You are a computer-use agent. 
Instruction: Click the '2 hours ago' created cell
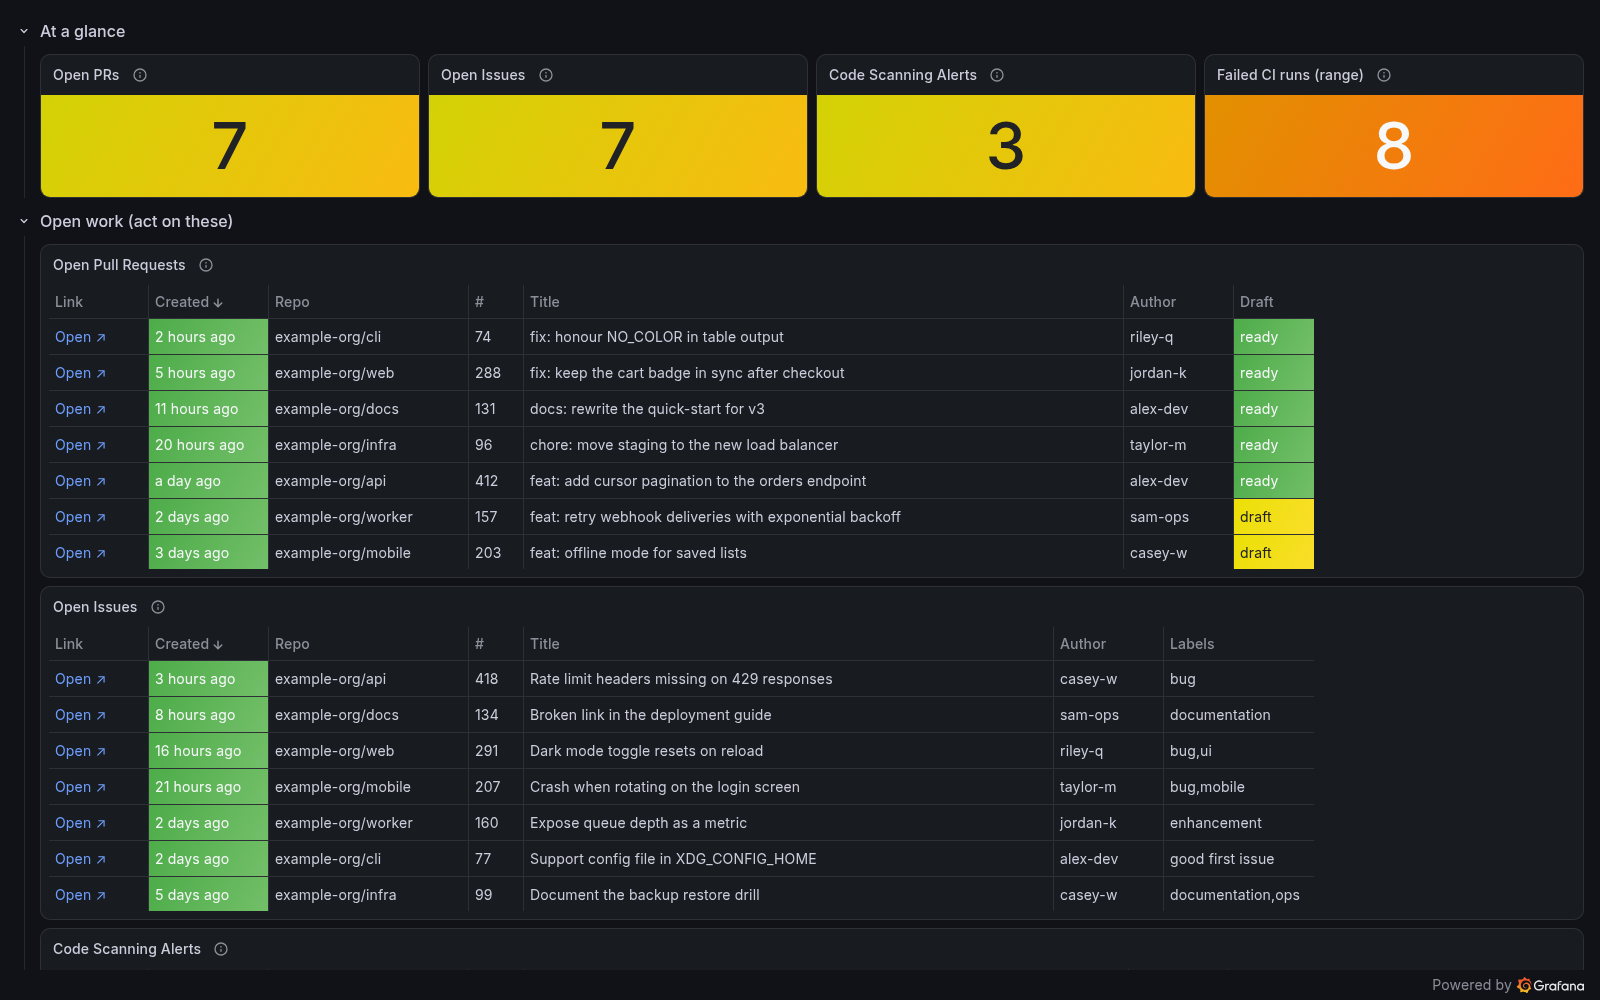208,337
